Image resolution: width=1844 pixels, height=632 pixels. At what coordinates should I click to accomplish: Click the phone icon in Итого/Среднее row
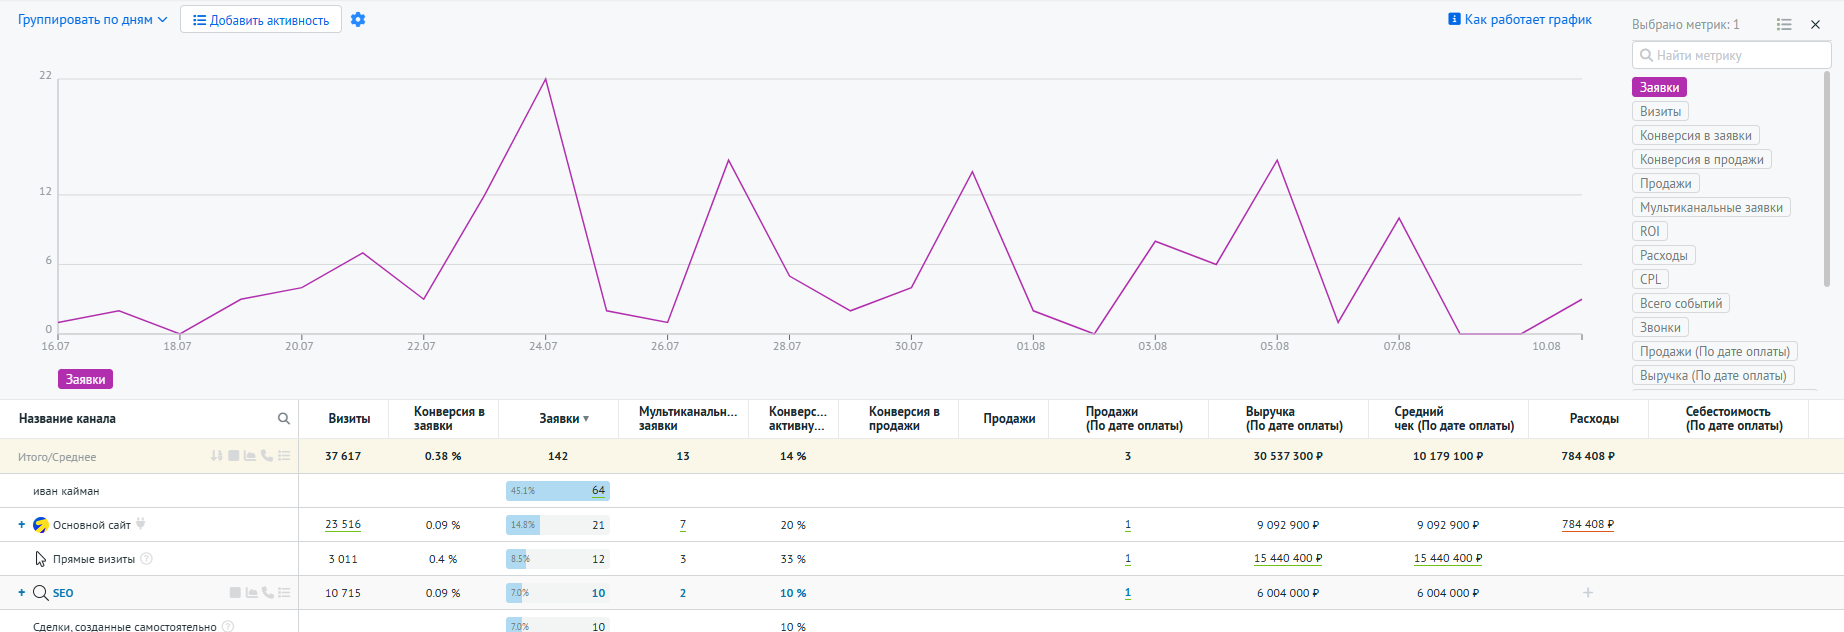coord(267,456)
